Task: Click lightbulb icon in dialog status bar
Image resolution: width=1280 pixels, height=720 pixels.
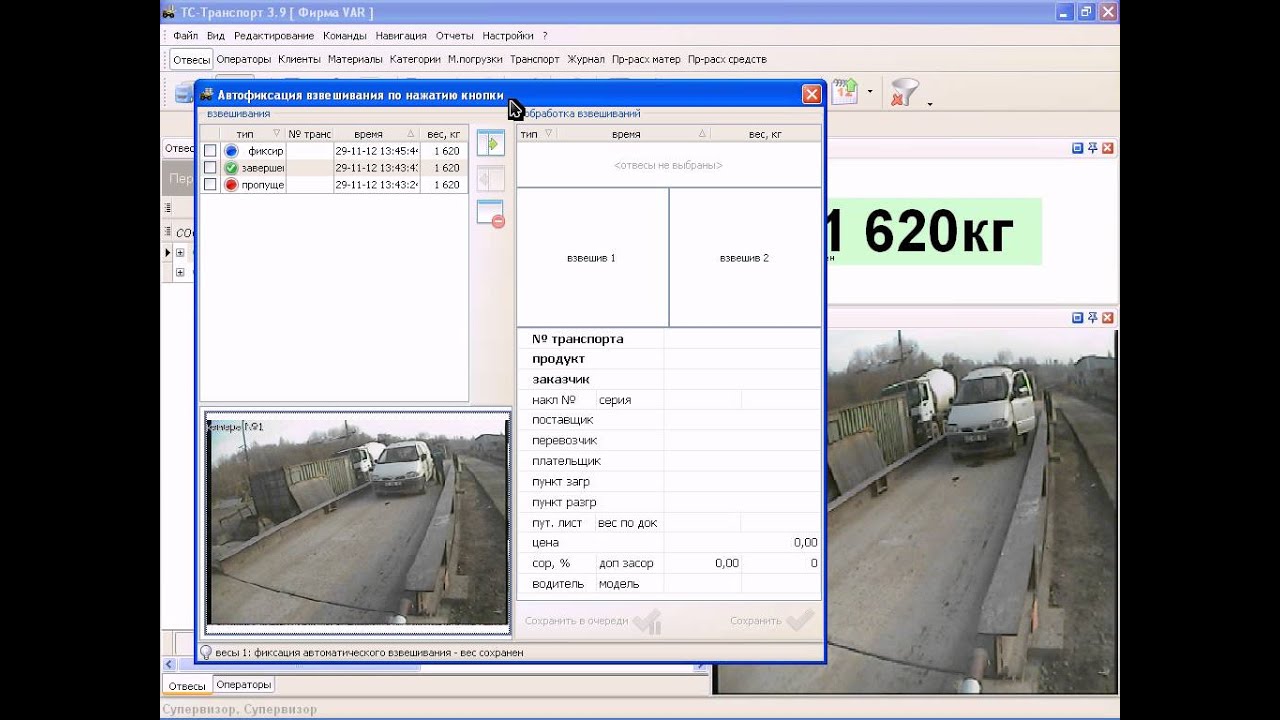Action: click(x=206, y=652)
